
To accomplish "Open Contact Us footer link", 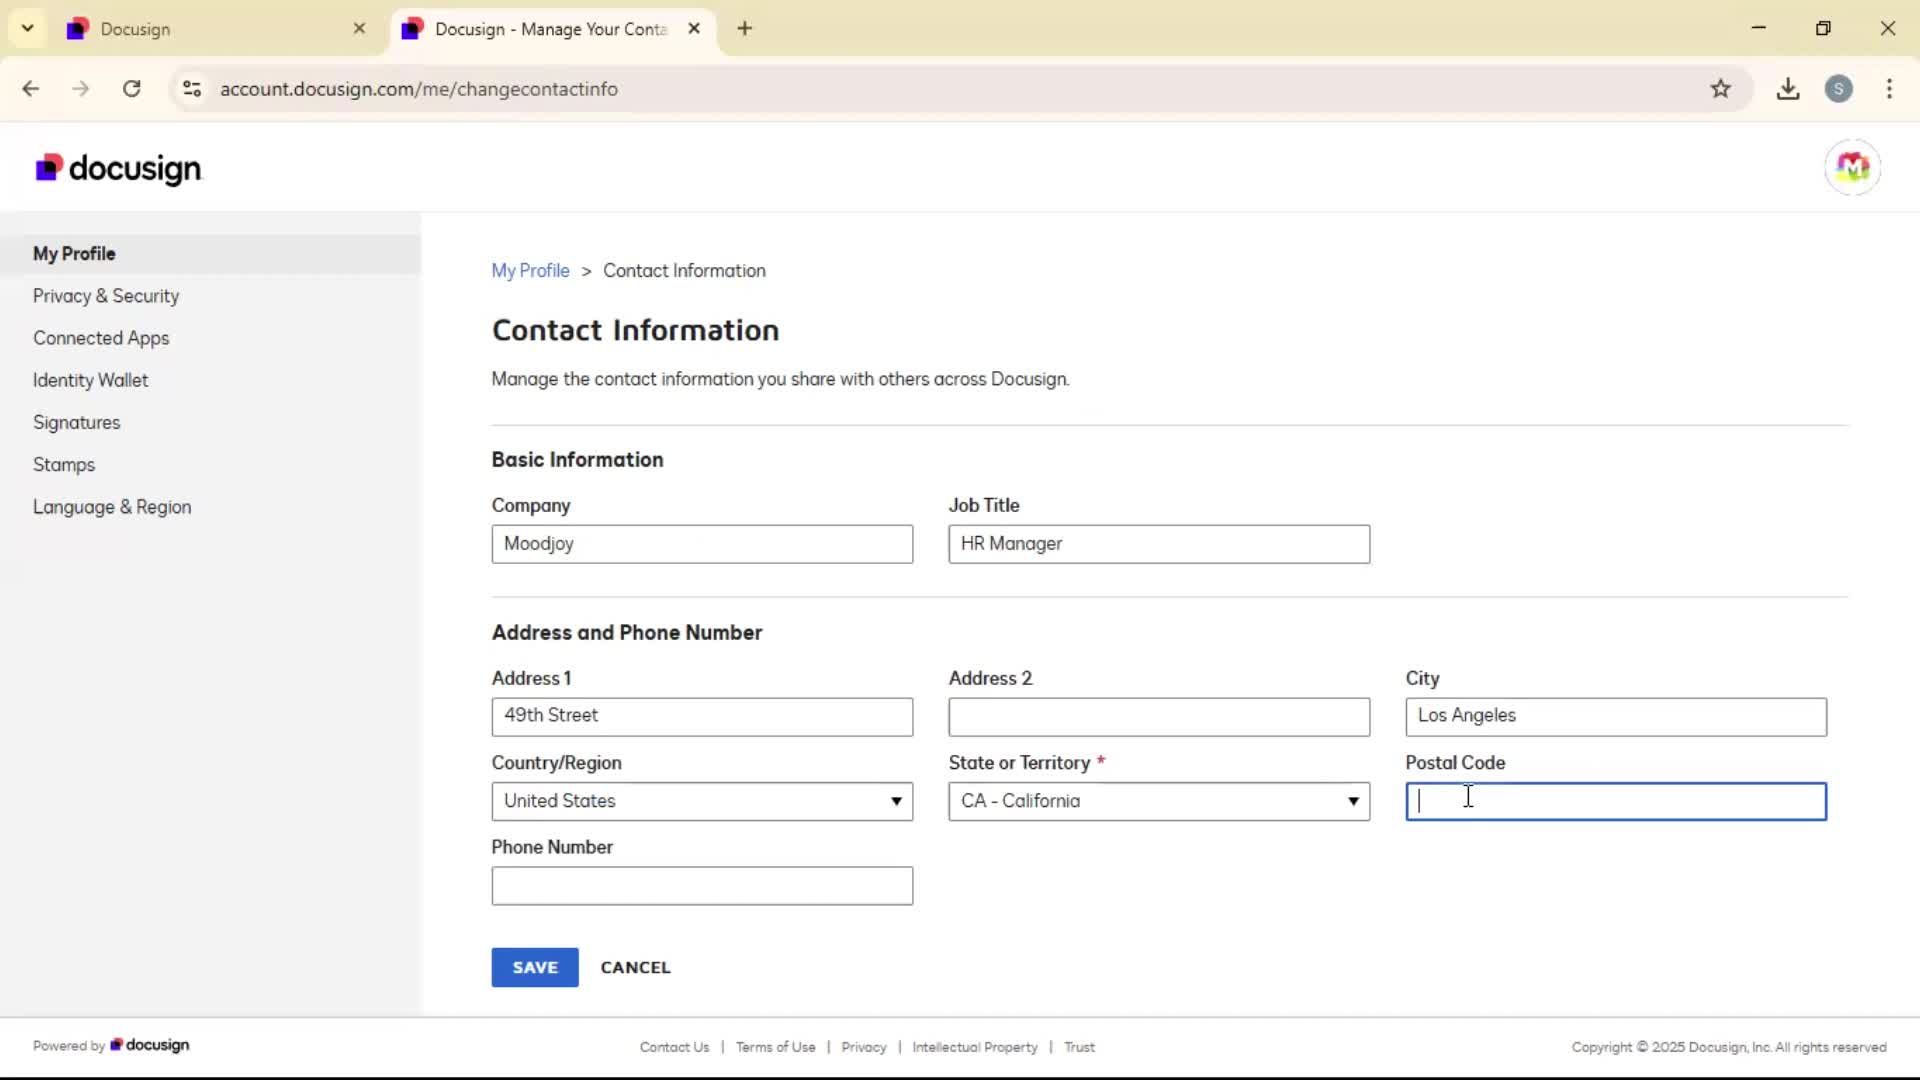I will pos(674,1047).
